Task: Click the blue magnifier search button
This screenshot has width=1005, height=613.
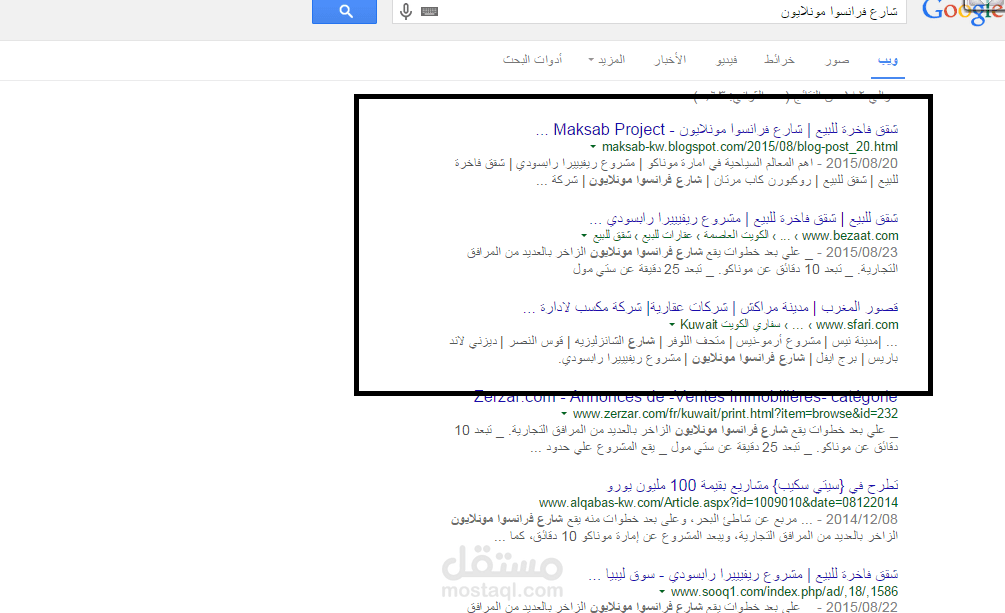Action: coord(344,11)
